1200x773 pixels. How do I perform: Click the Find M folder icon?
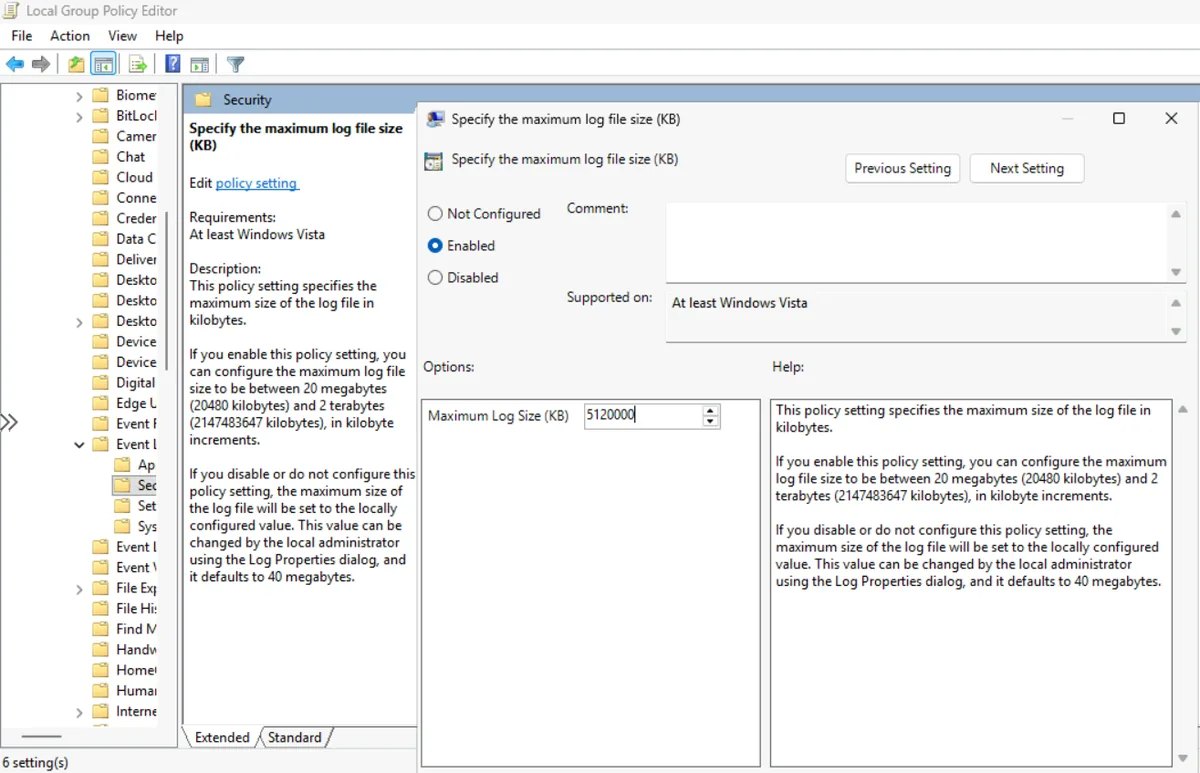point(100,629)
